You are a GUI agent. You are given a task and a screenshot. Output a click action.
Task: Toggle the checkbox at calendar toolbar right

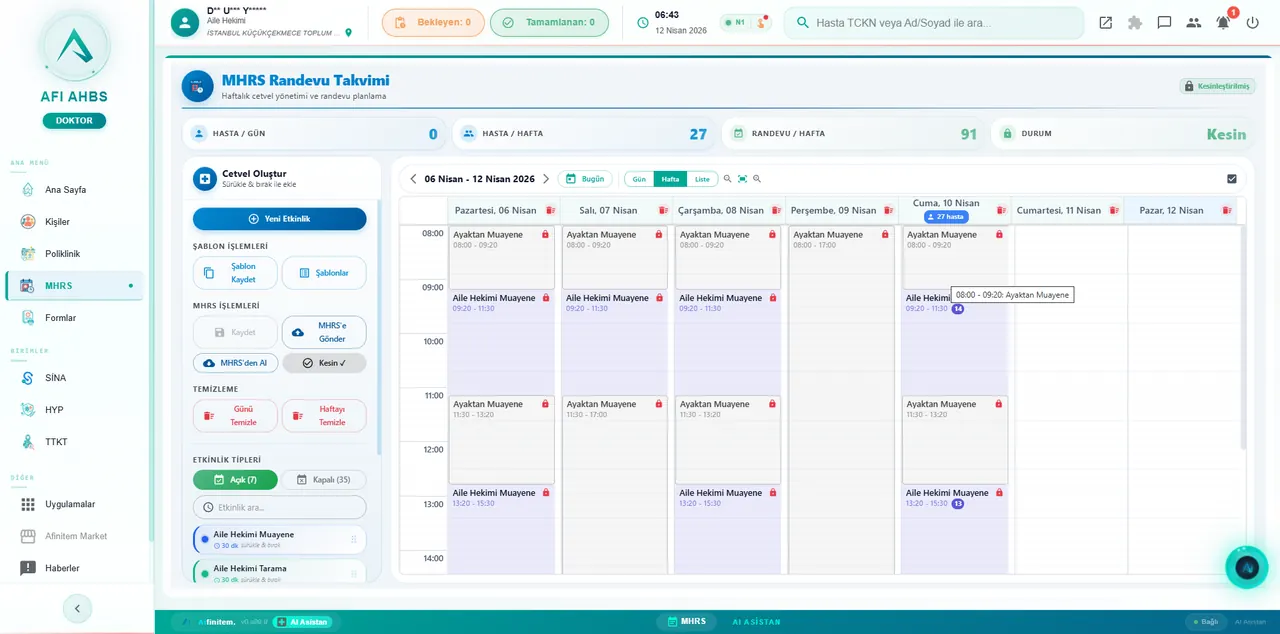tap(1231, 179)
